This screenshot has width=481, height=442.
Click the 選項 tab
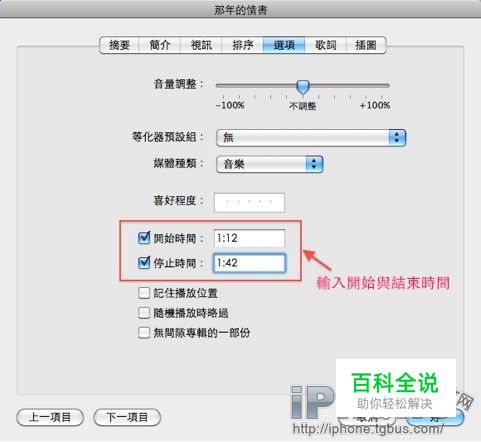click(x=284, y=45)
